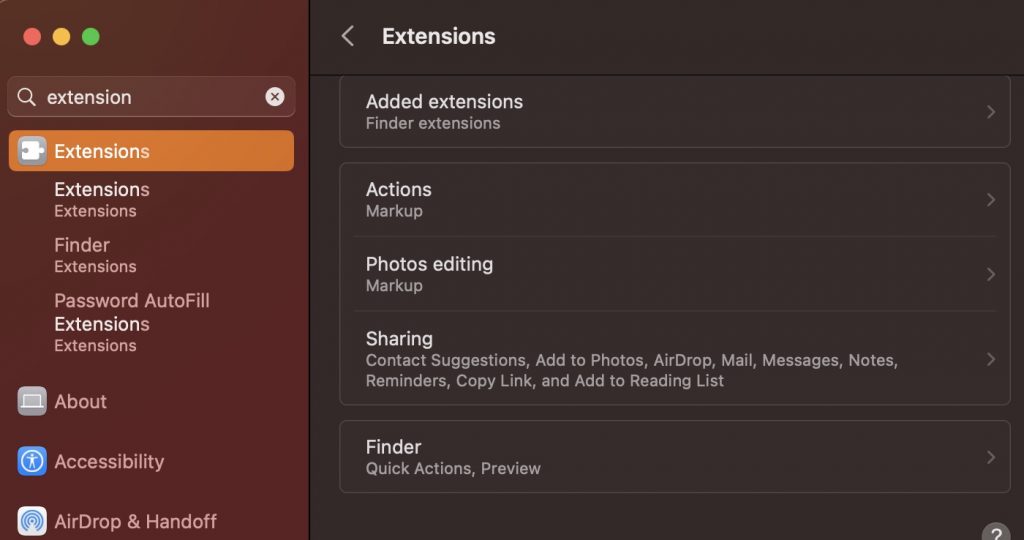
Task: Select the Extensions puzzle-piece icon in sidebar
Action: [32, 151]
